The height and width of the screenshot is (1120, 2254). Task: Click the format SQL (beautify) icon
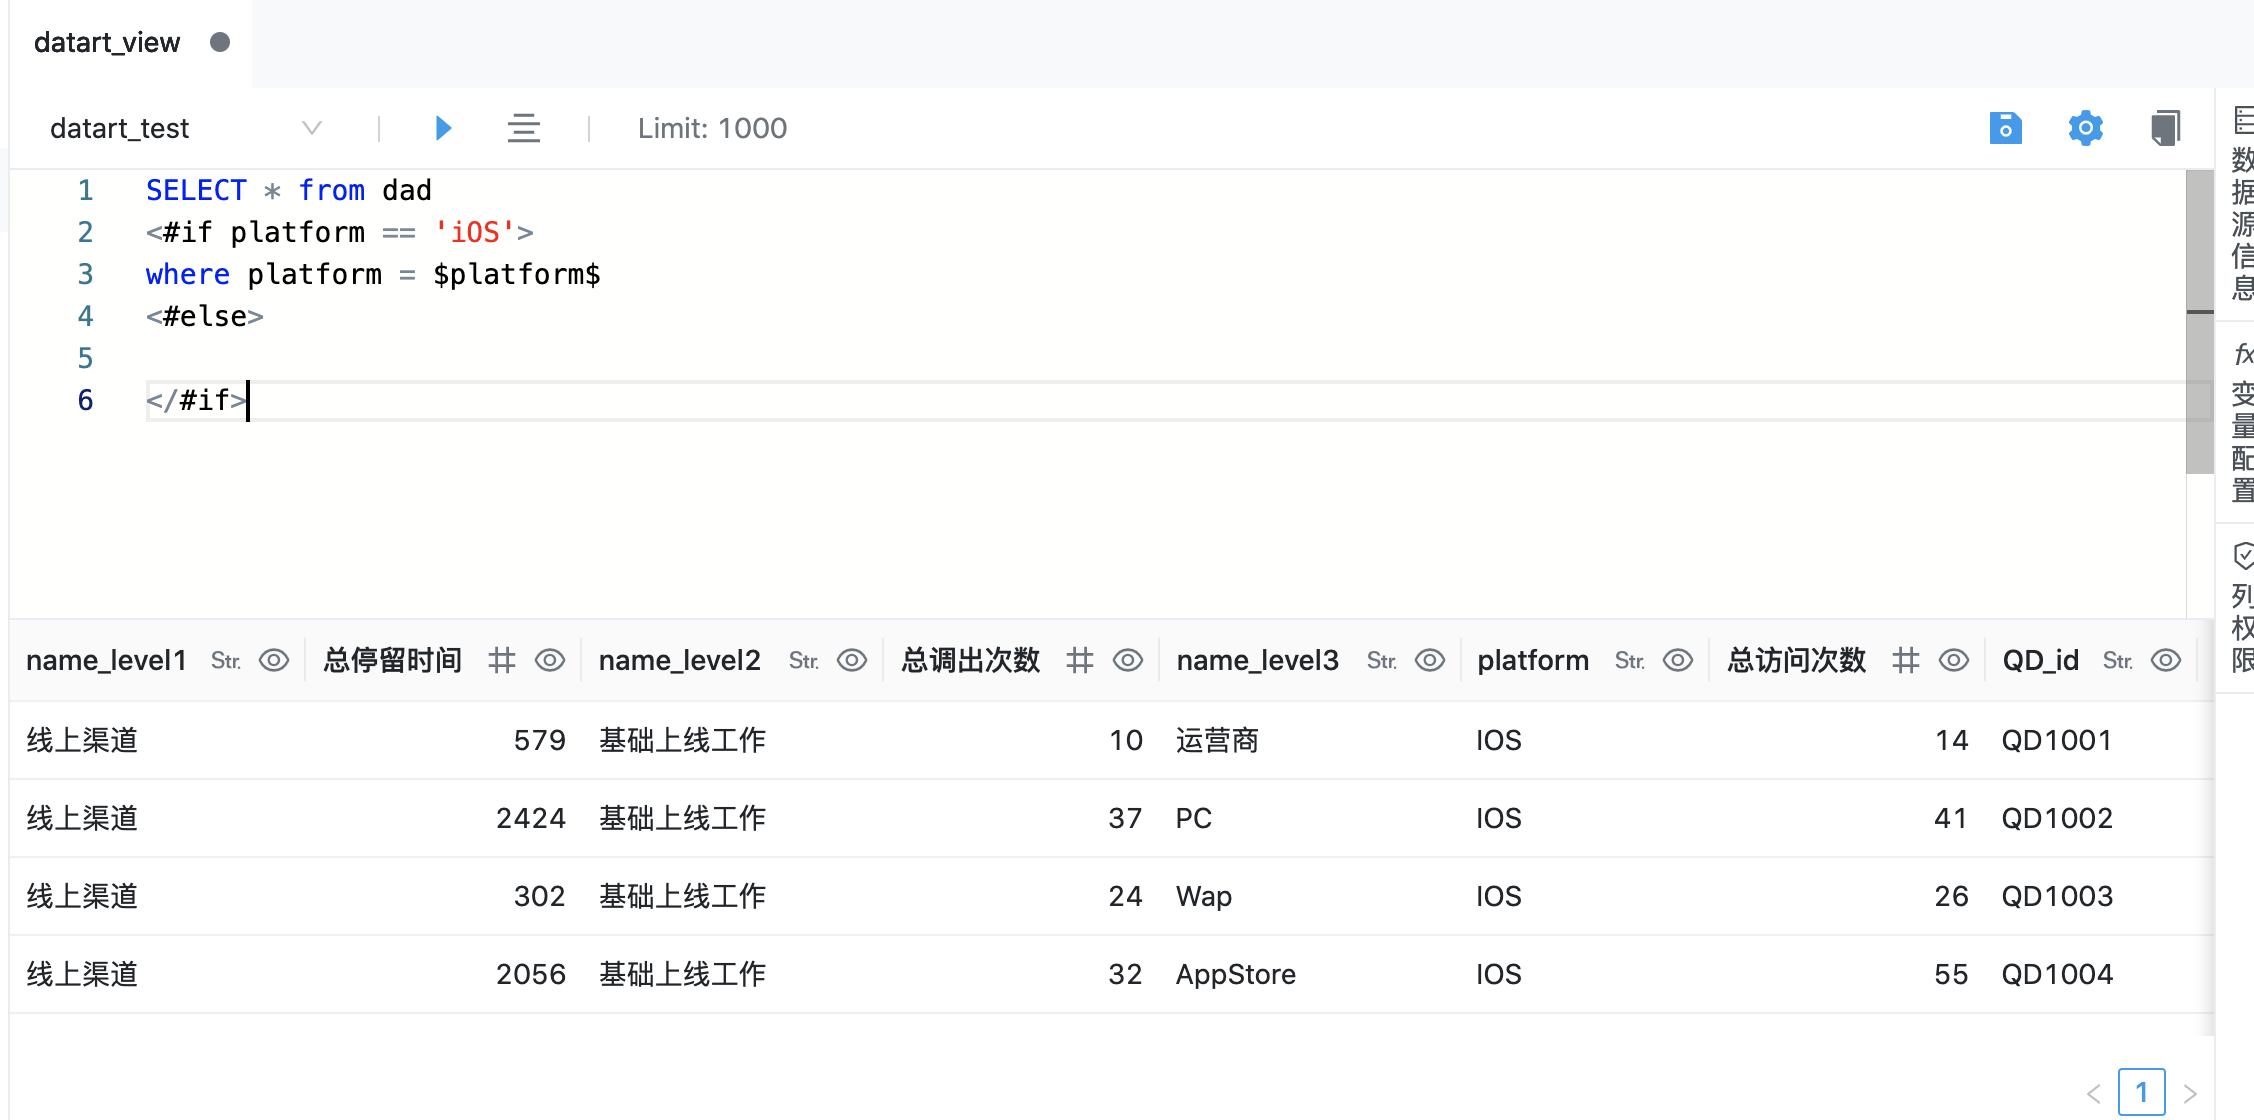(x=523, y=128)
